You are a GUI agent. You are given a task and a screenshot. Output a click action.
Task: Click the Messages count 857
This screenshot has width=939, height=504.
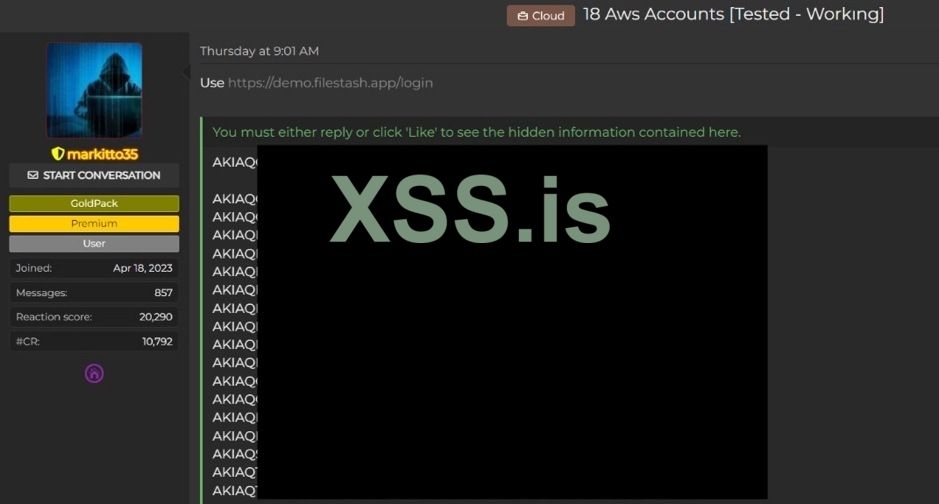[163, 293]
